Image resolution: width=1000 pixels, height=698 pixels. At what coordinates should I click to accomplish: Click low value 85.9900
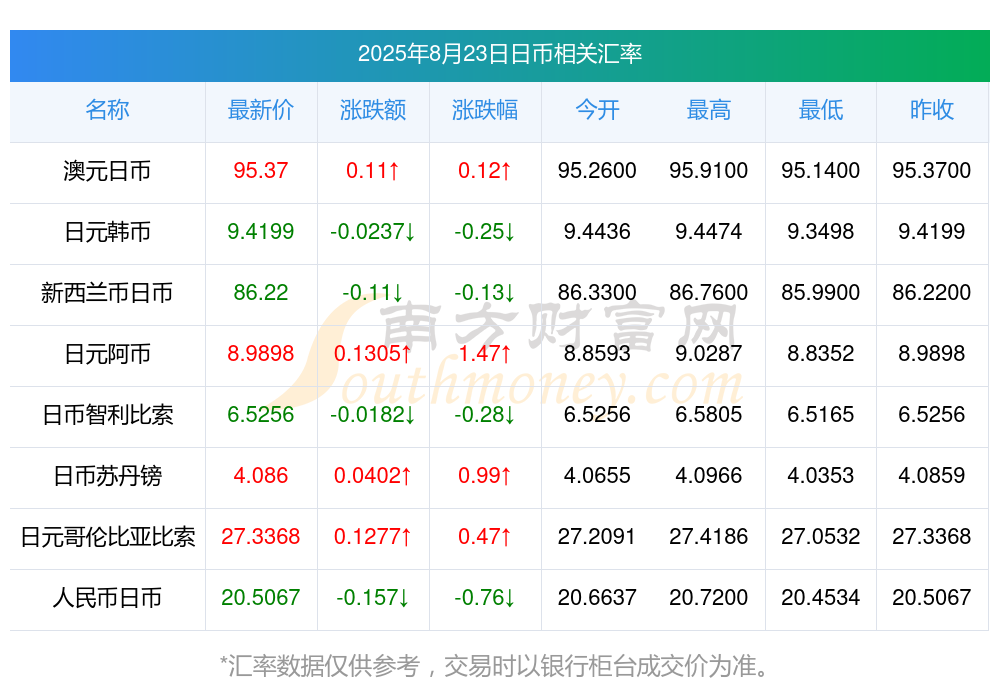point(821,293)
